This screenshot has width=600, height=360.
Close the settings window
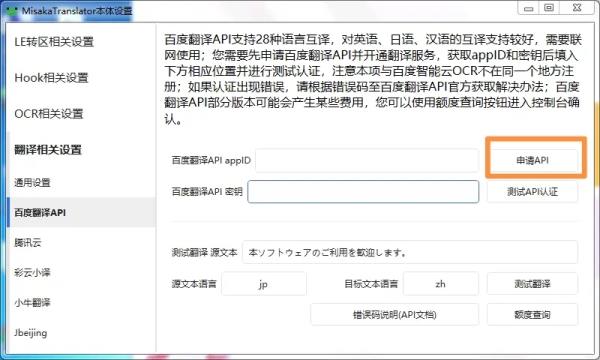click(x=577, y=8)
